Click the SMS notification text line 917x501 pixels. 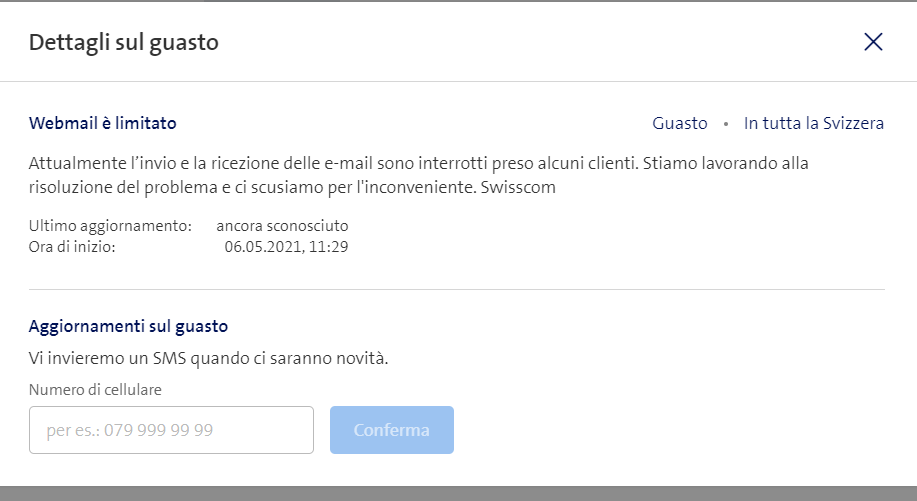point(208,357)
